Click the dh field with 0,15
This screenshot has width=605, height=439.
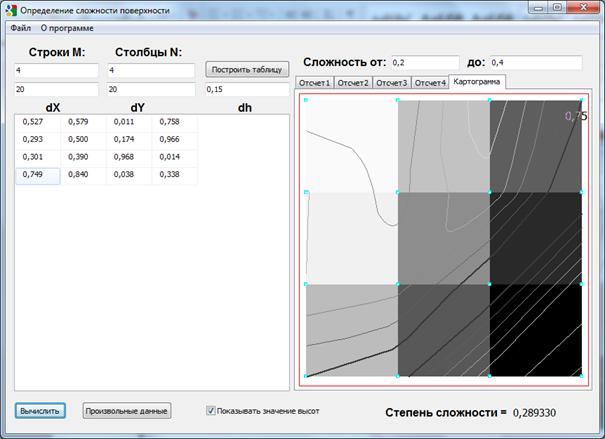247,89
